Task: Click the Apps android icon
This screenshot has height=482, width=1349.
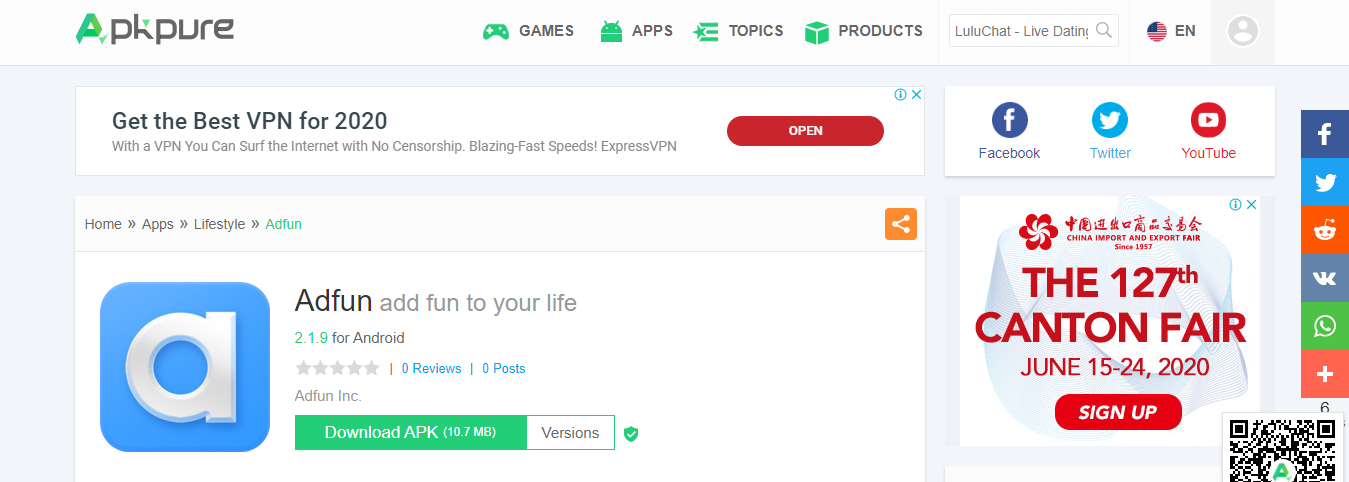Action: tap(611, 32)
